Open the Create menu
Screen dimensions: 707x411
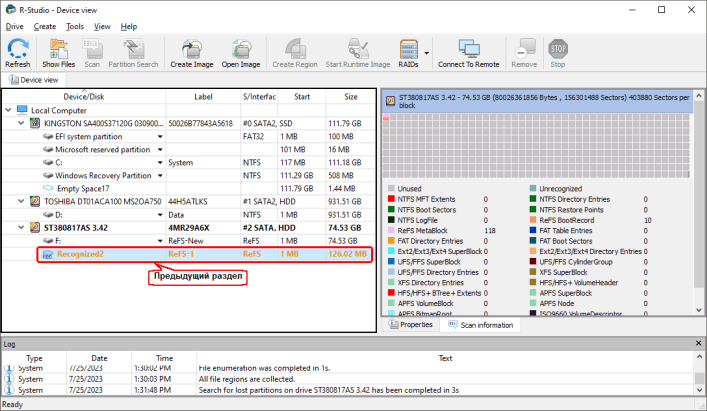pyautogui.click(x=45, y=27)
